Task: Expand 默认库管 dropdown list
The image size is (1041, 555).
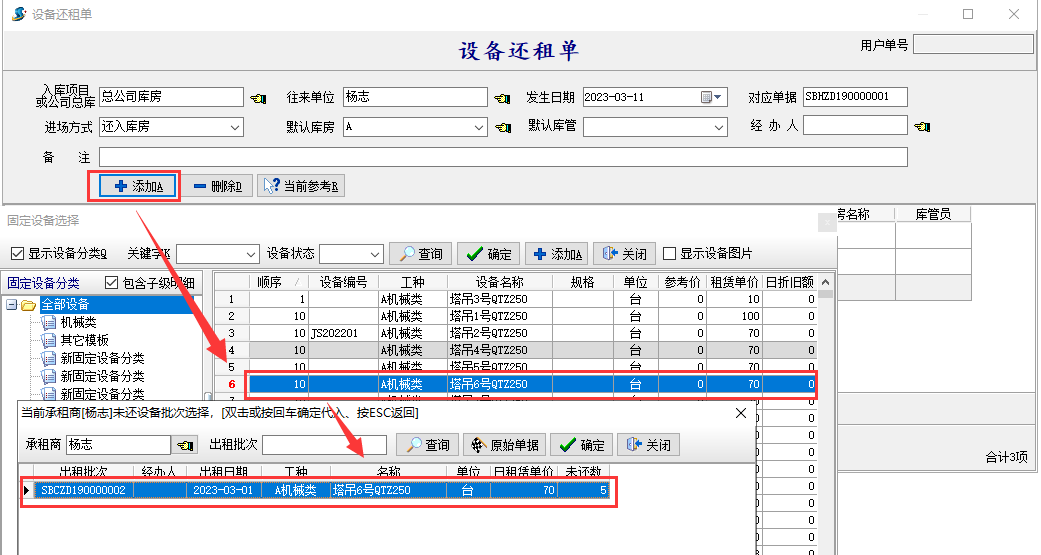Action: [719, 127]
